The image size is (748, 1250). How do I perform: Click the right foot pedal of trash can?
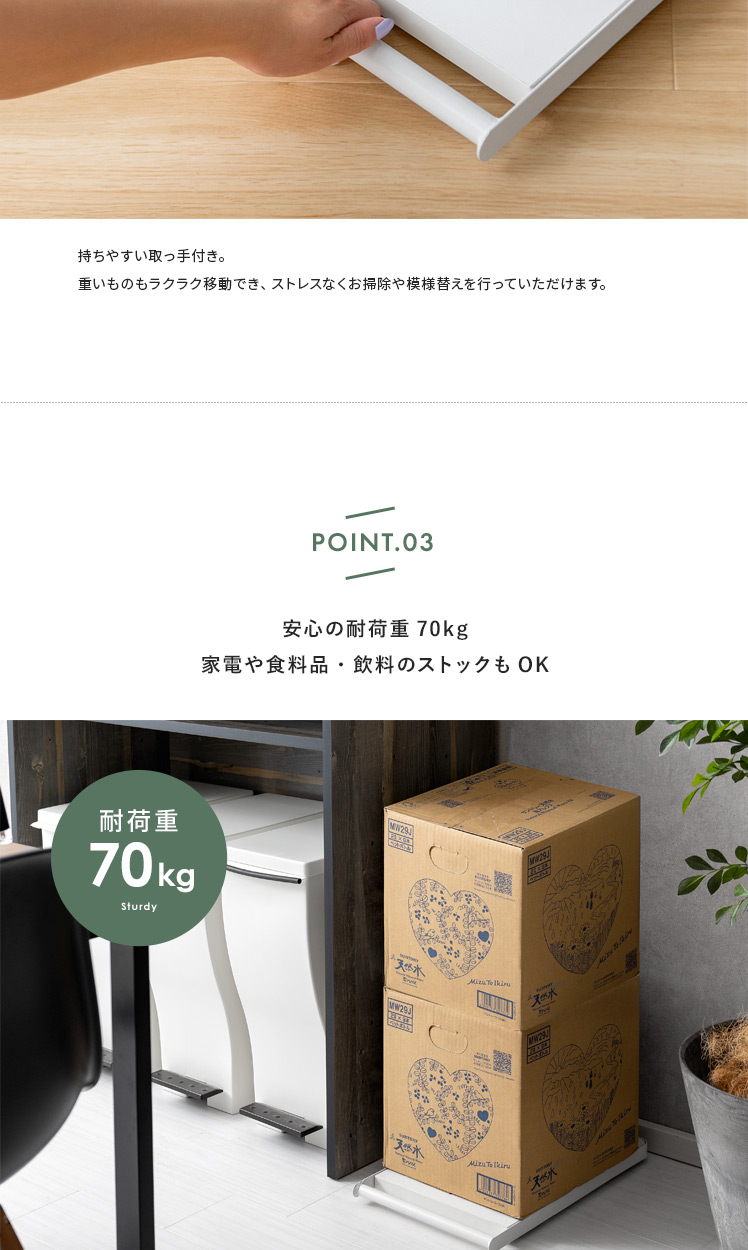(280, 1117)
